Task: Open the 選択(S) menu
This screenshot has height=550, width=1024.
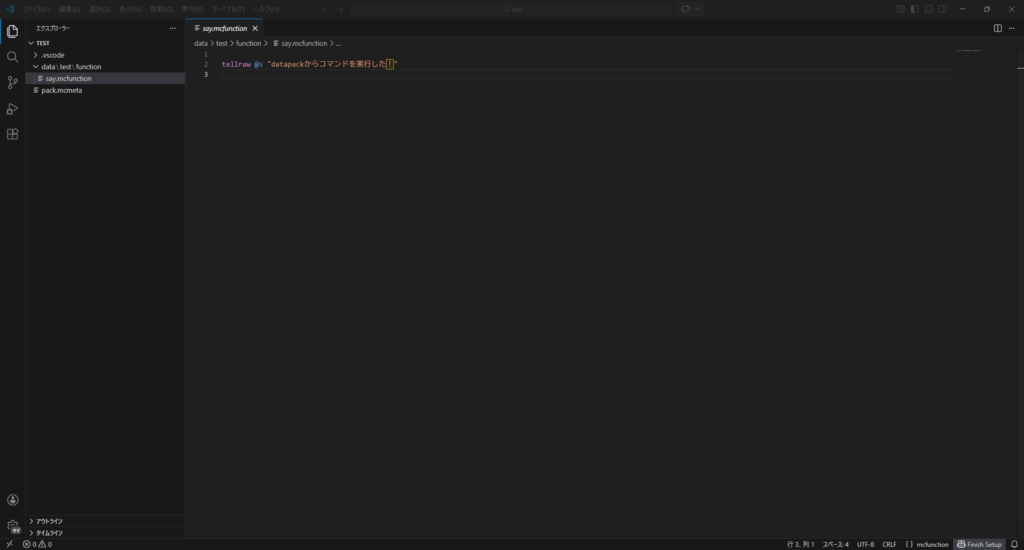Action: click(x=99, y=9)
